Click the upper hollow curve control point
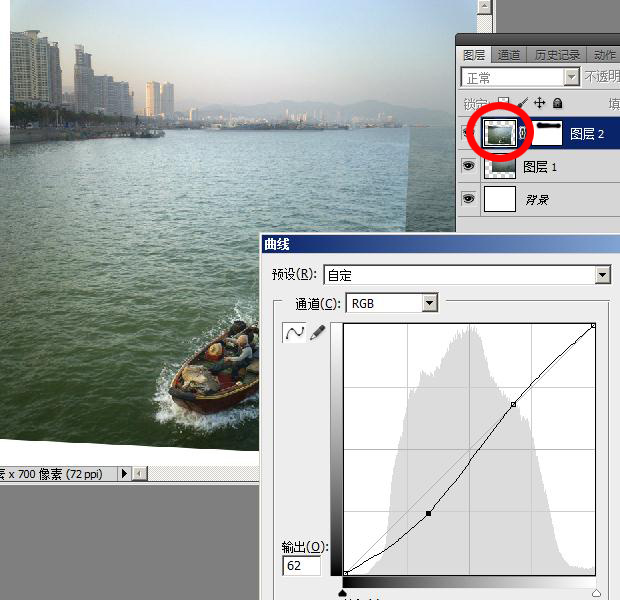Viewport: 620px width, 600px height. [513, 404]
